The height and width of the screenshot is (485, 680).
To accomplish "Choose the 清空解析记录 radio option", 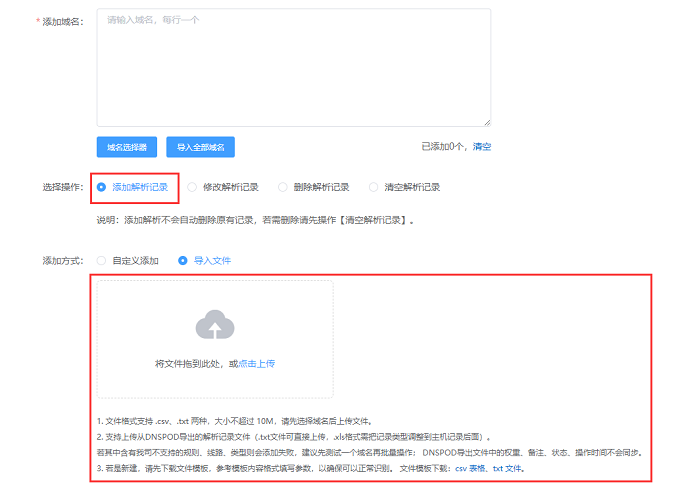I will pyautogui.click(x=374, y=187).
